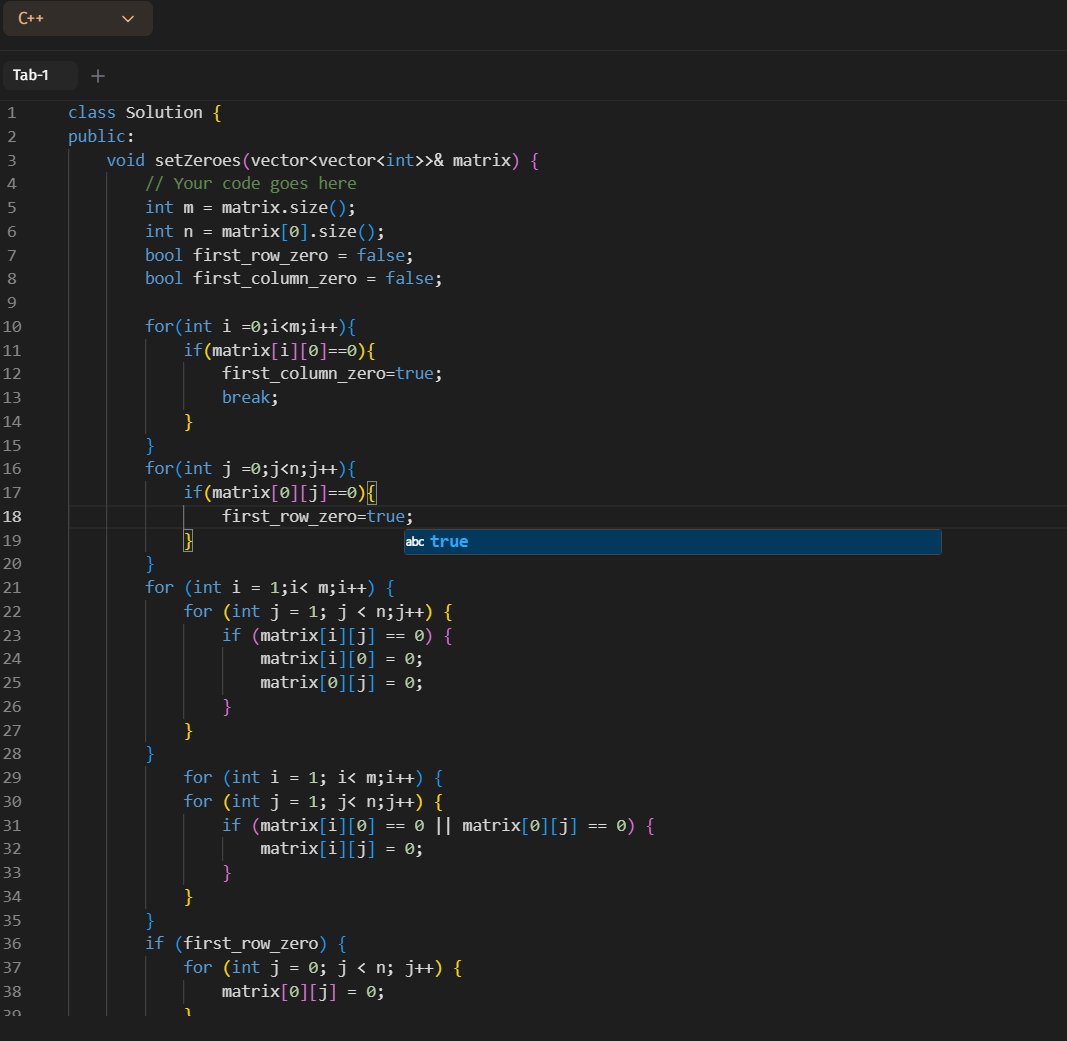The width and height of the screenshot is (1067, 1041).
Task: Click line number 18 in the gutter
Action: 12,516
